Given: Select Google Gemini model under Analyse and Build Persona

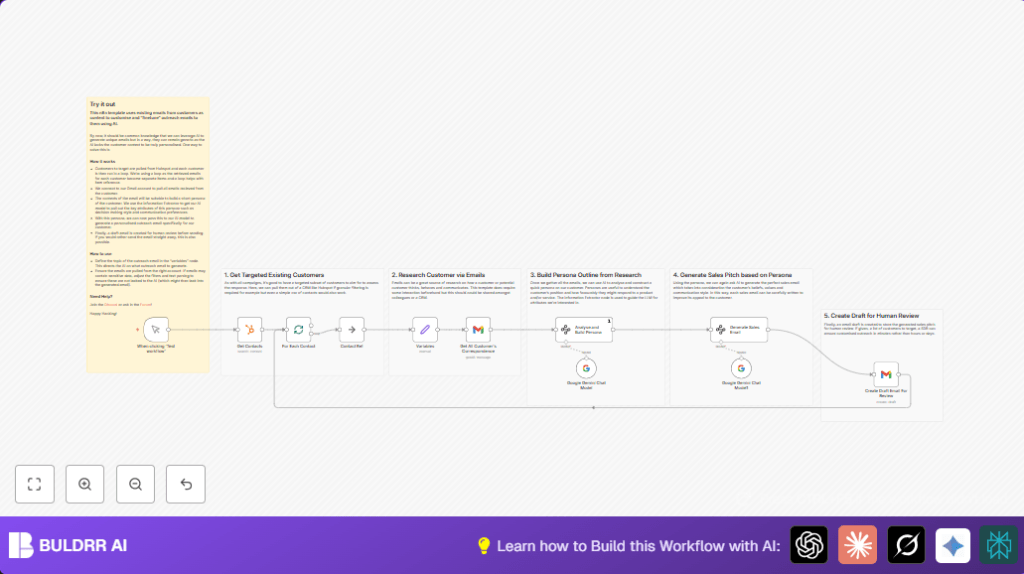Looking at the screenshot, I should [586, 368].
